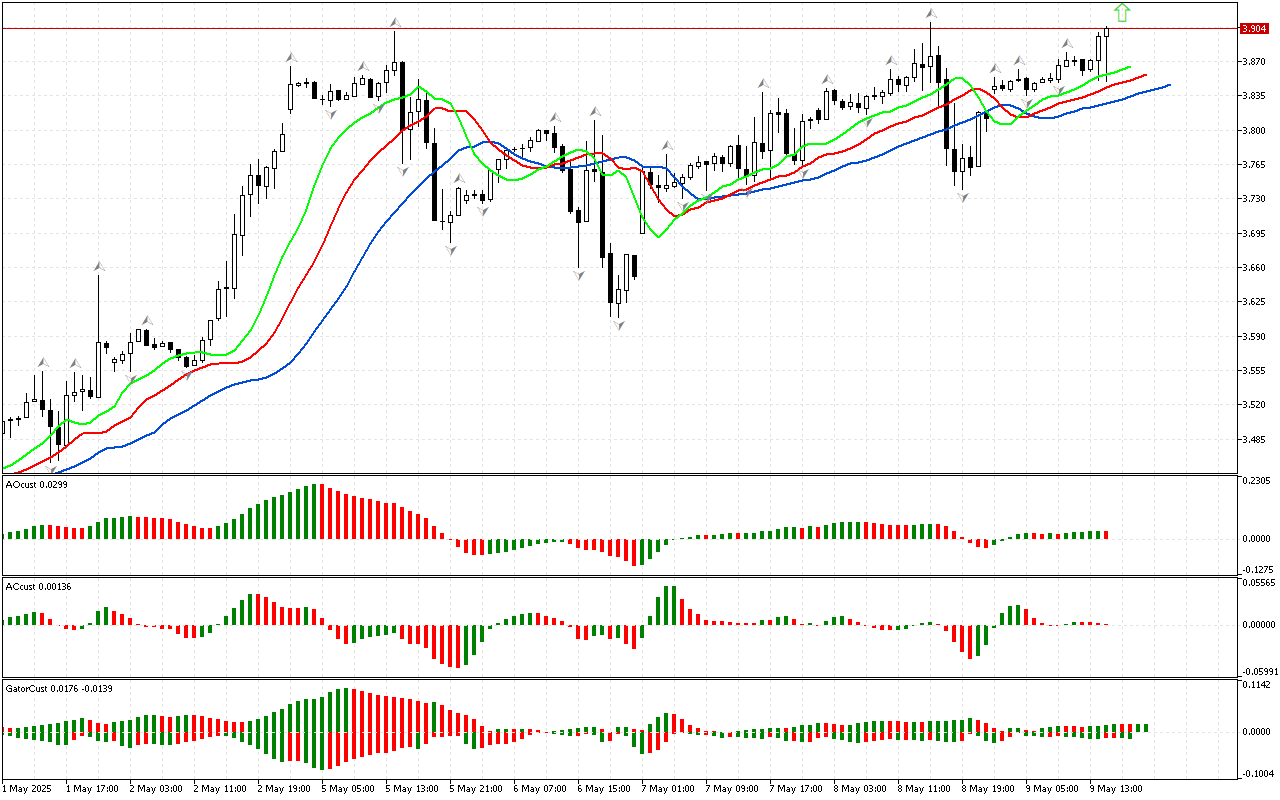This screenshot has width=1280, height=800.
Task: Select the down fractal under the 8 May 19:00 low
Action: [x=963, y=197]
